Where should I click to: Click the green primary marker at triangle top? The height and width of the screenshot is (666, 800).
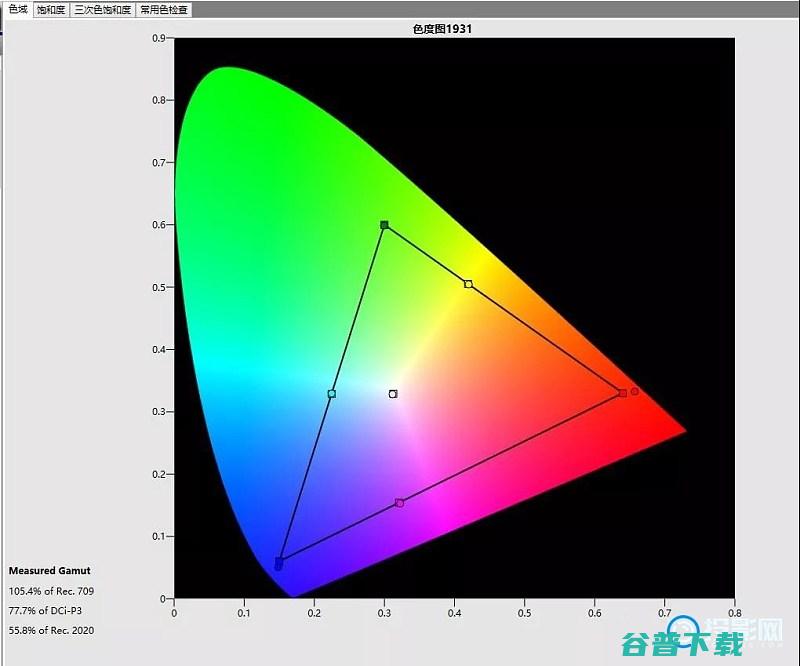click(384, 225)
